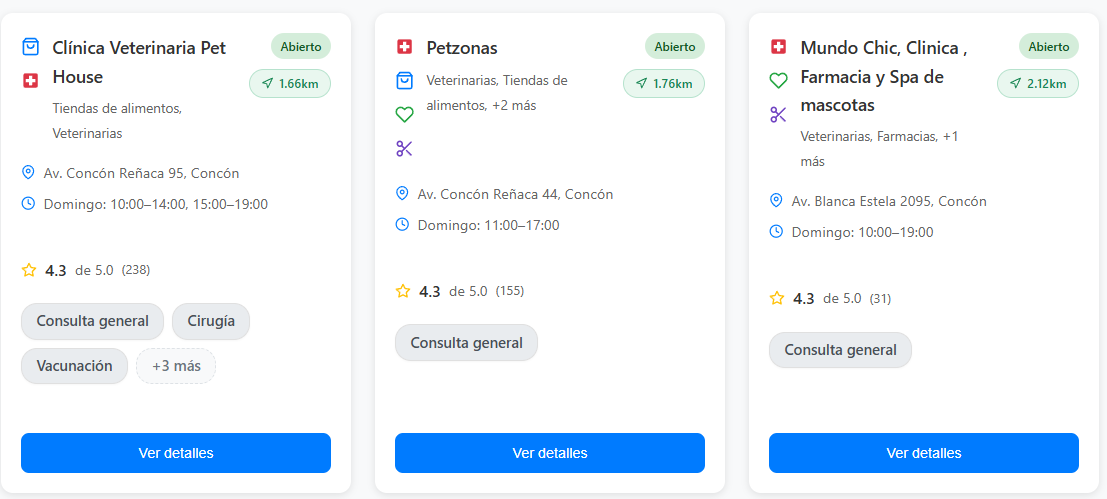Open Ver detalles for Clínica Veterinaria Pet House
This screenshot has height=499, width=1107.
click(x=176, y=453)
